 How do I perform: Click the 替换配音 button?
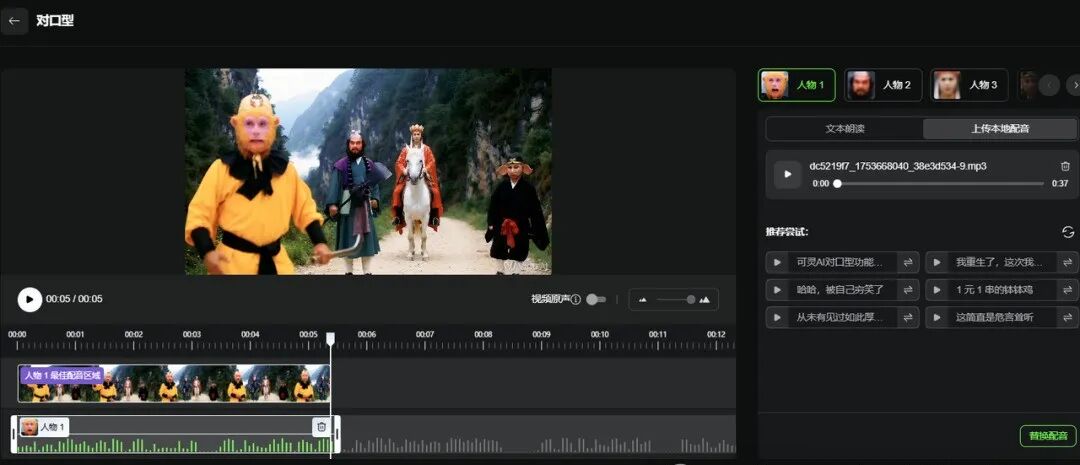1048,436
